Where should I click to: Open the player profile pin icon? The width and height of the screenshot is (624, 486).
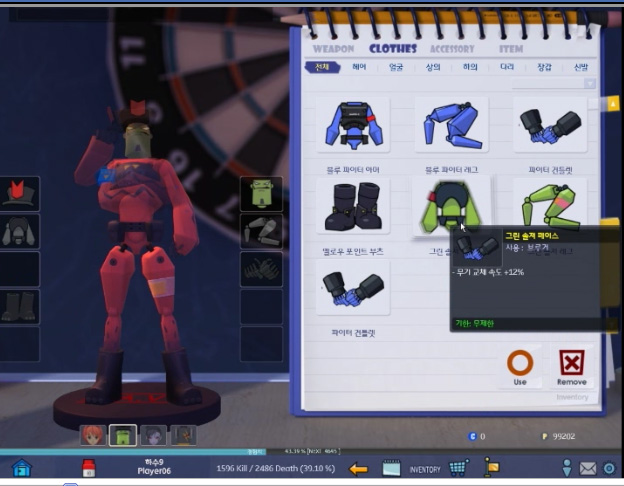[567, 468]
